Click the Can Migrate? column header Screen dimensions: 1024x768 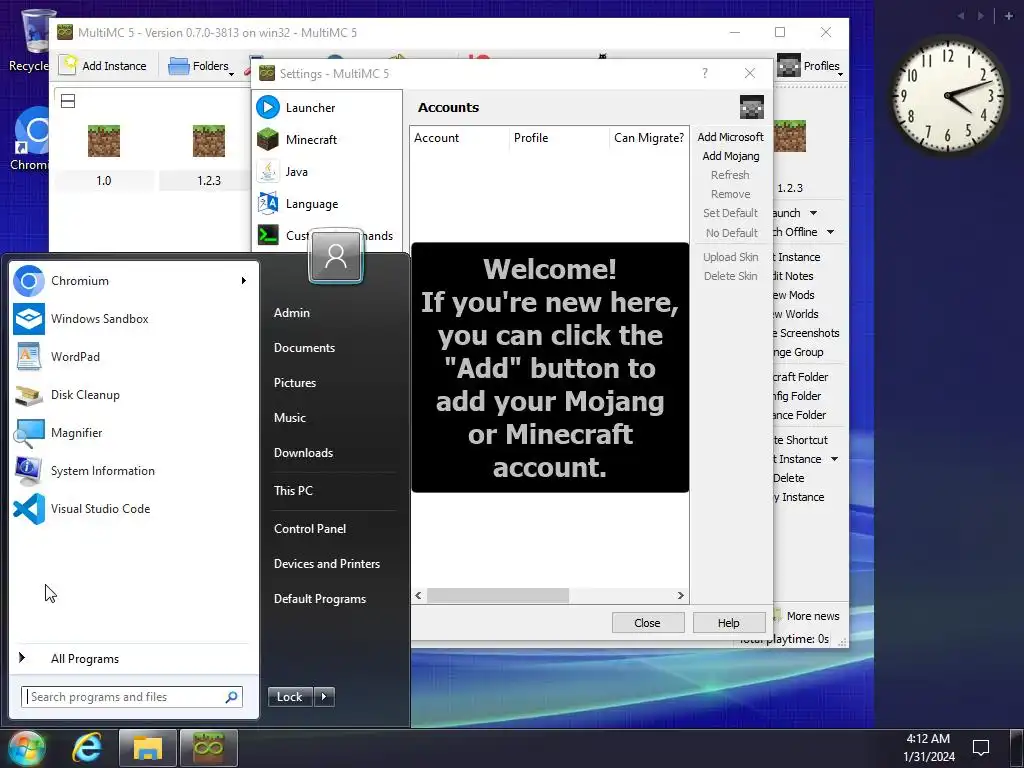tap(648, 138)
